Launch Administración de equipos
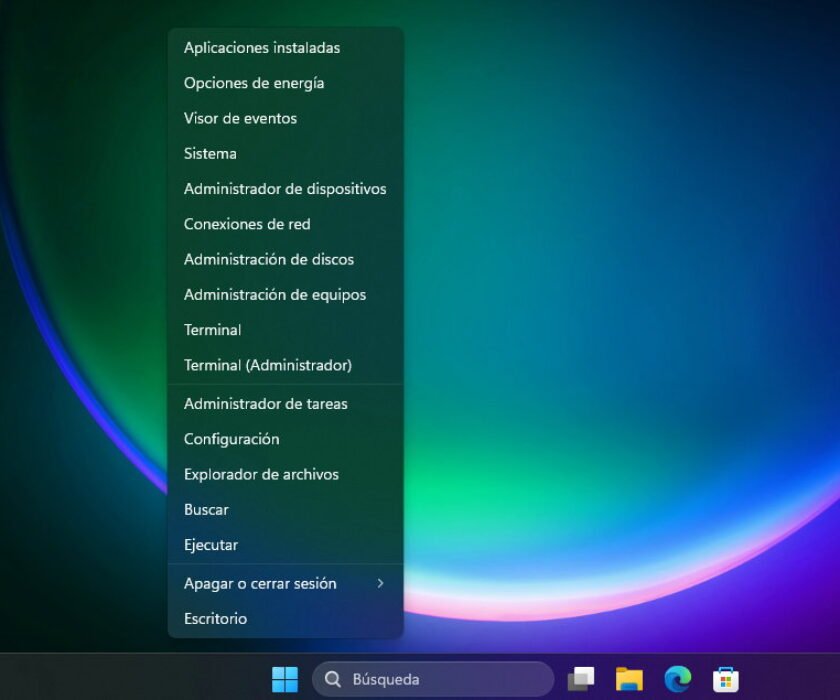Image resolution: width=840 pixels, height=700 pixels. 286,295
